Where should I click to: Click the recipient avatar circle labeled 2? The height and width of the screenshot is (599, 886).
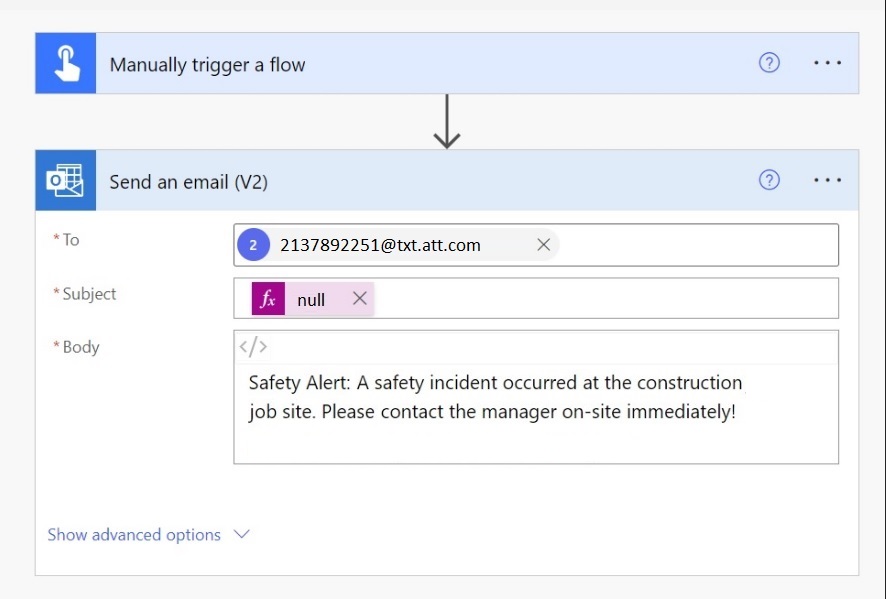(253, 245)
